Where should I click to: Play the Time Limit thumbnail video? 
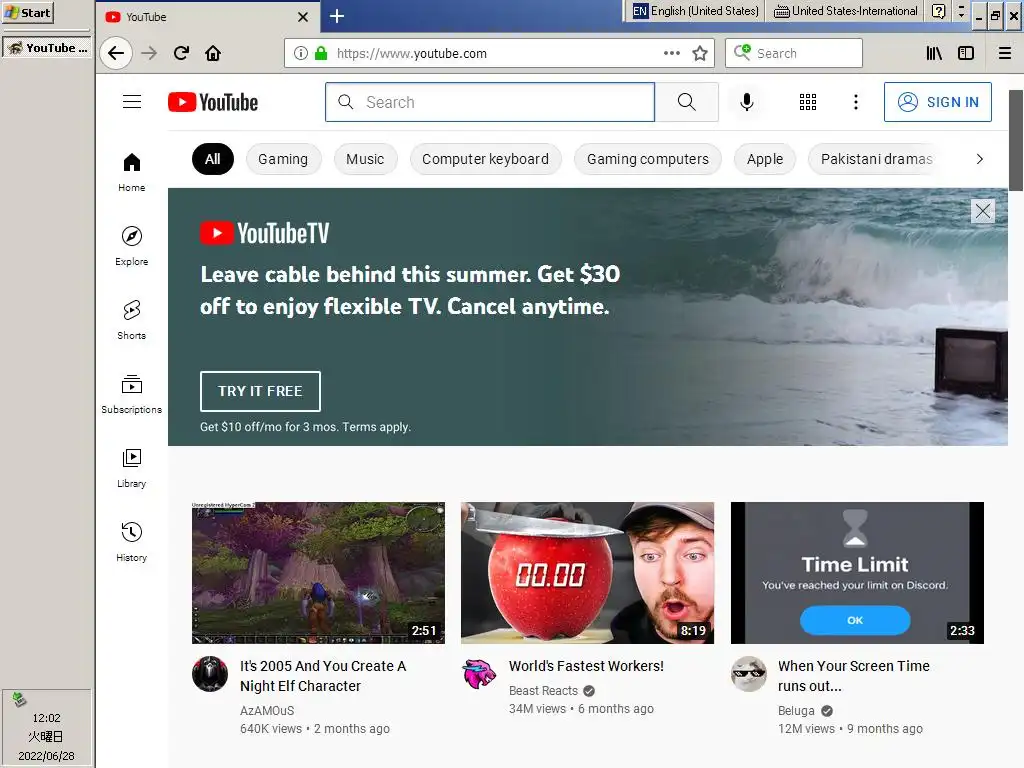pyautogui.click(x=857, y=573)
